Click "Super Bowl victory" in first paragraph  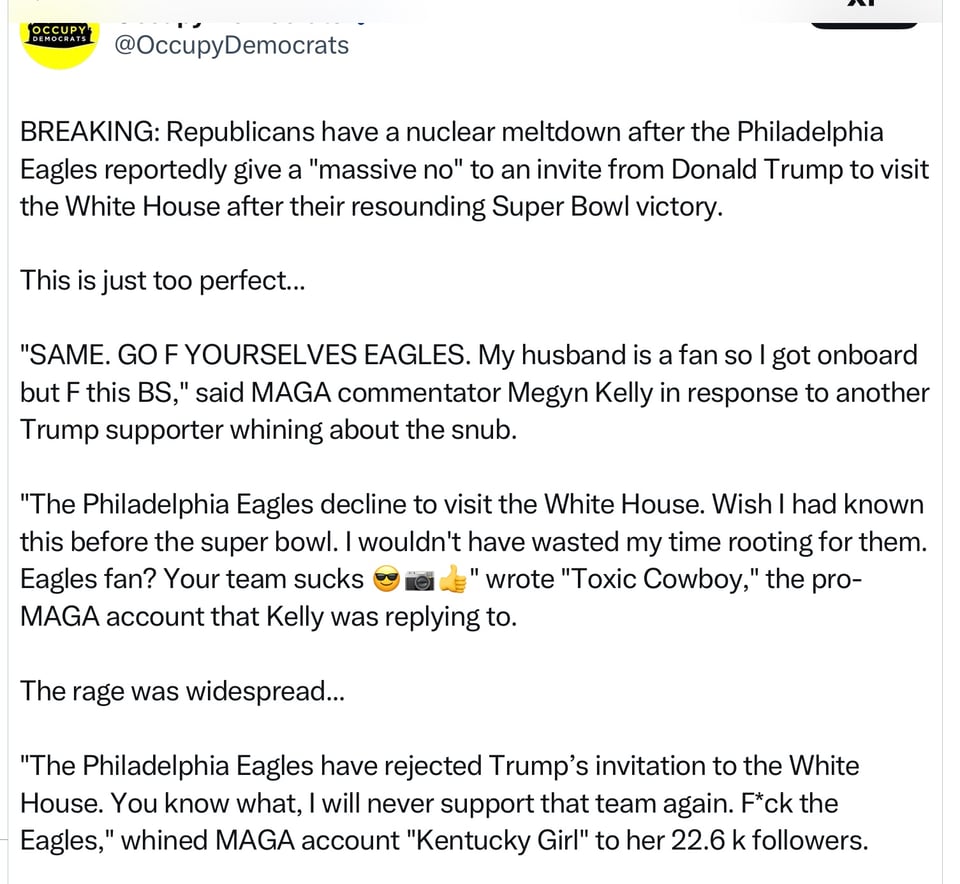coord(606,207)
